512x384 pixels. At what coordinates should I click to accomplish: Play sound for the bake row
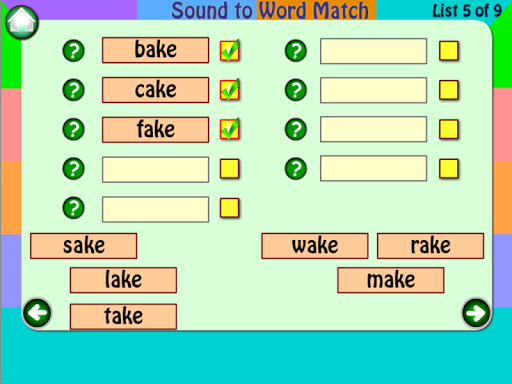pyautogui.click(x=73, y=51)
